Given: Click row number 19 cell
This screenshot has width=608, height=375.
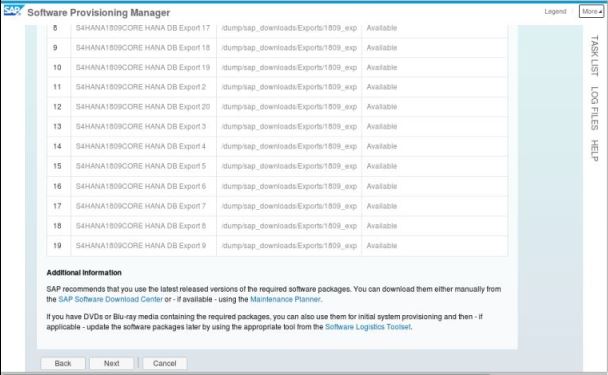Looking at the screenshot, I should (x=59, y=245).
